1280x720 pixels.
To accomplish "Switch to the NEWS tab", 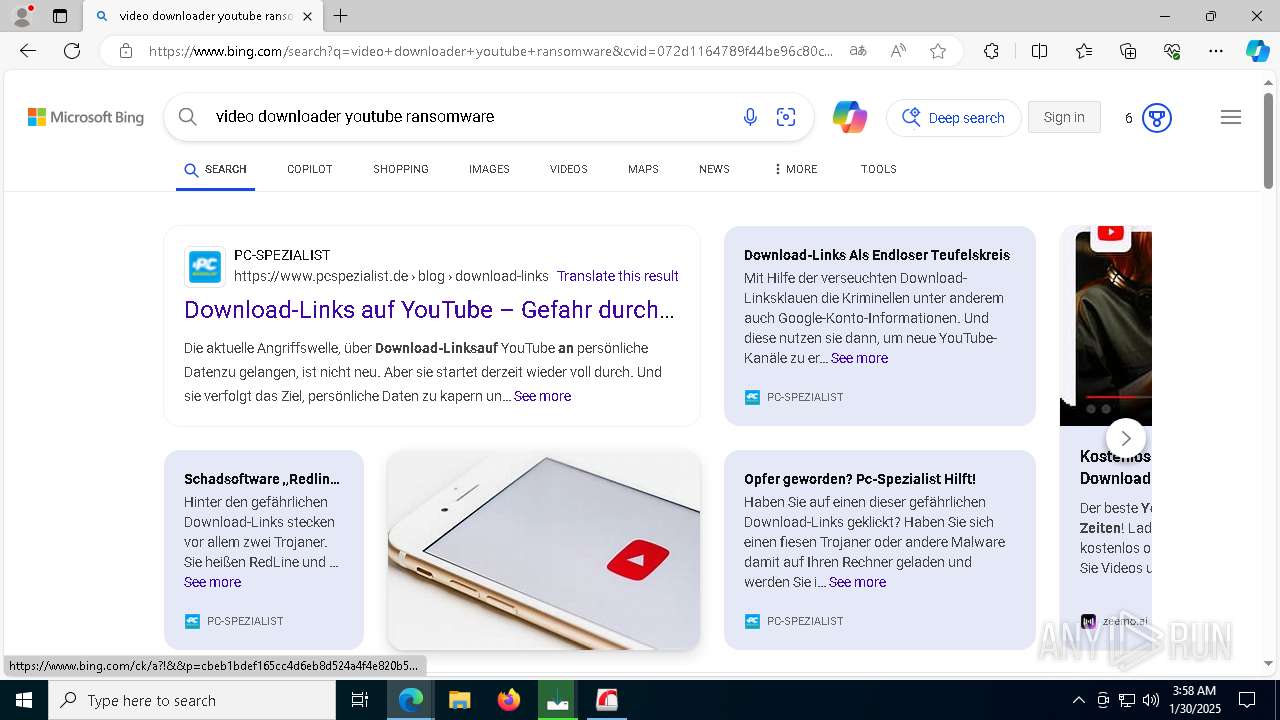I will (714, 169).
